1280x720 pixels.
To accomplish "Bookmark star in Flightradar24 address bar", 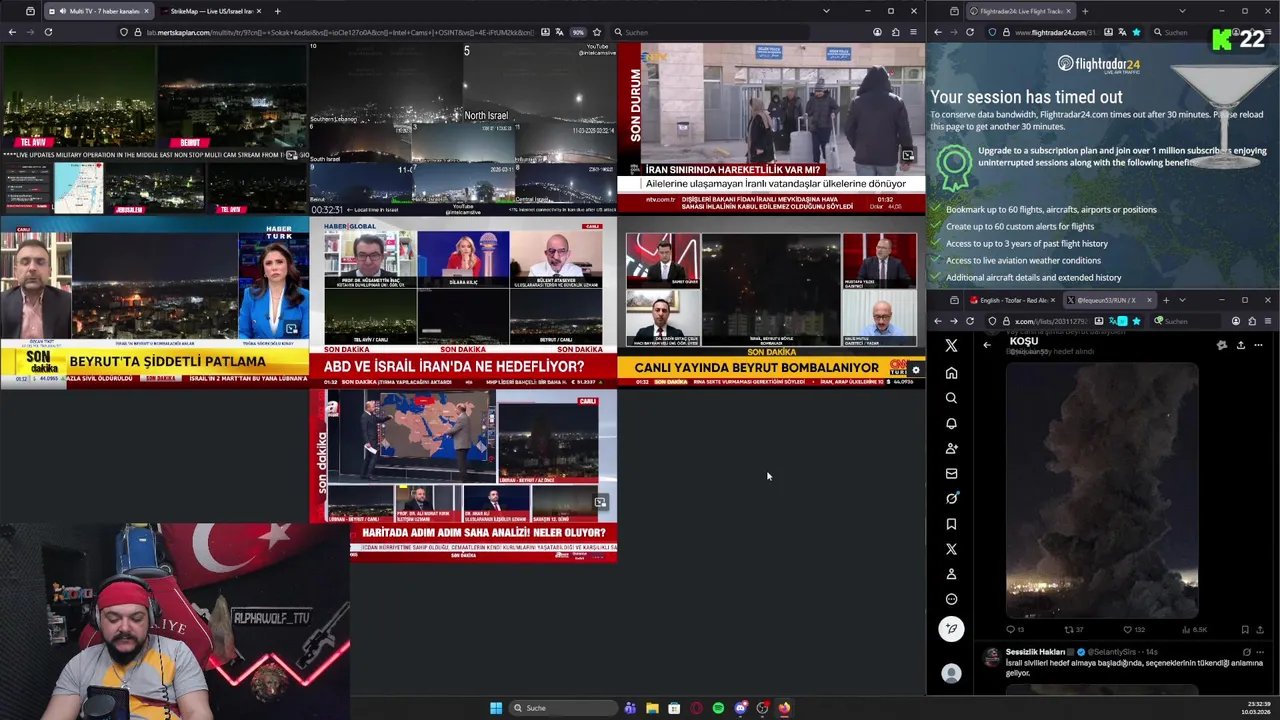I will tap(1136, 32).
